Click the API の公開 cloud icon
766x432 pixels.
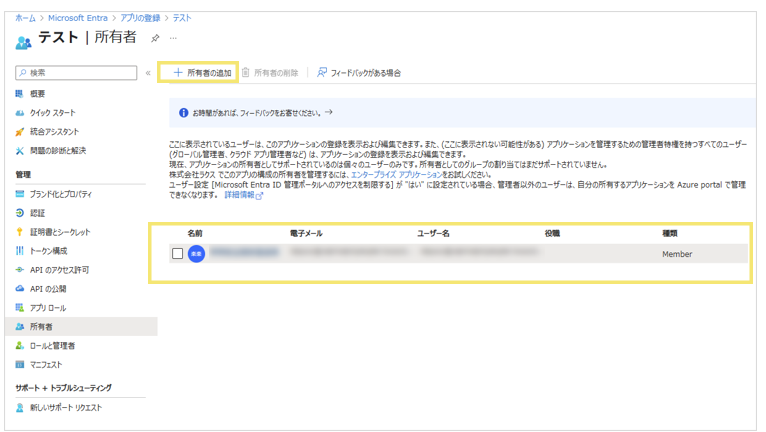coord(20,288)
